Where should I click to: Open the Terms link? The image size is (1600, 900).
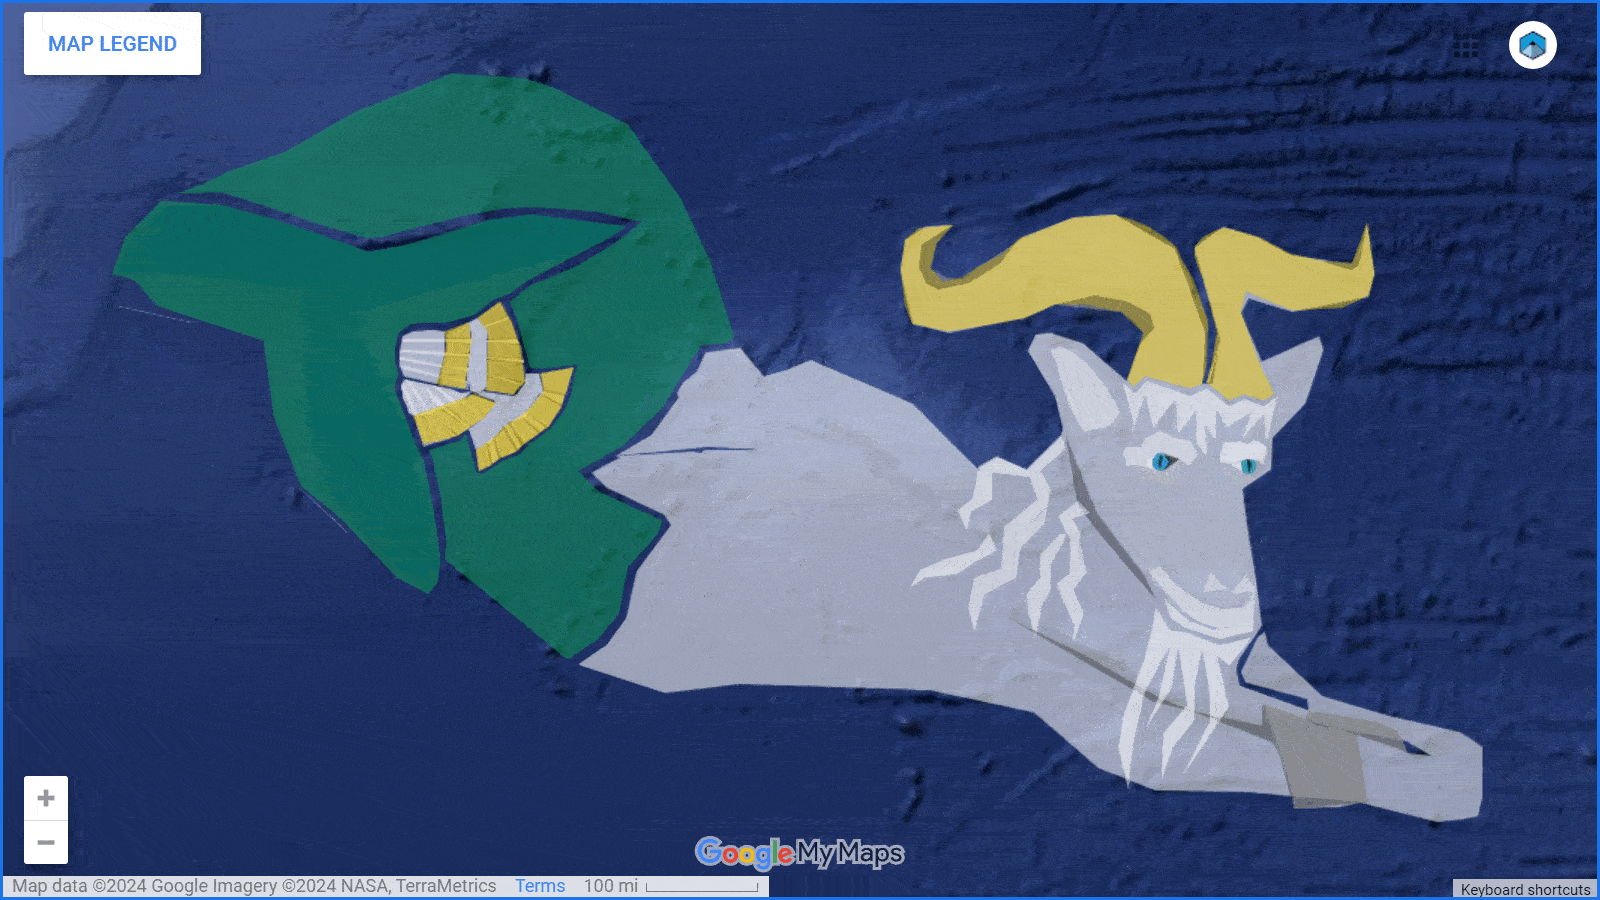click(540, 886)
